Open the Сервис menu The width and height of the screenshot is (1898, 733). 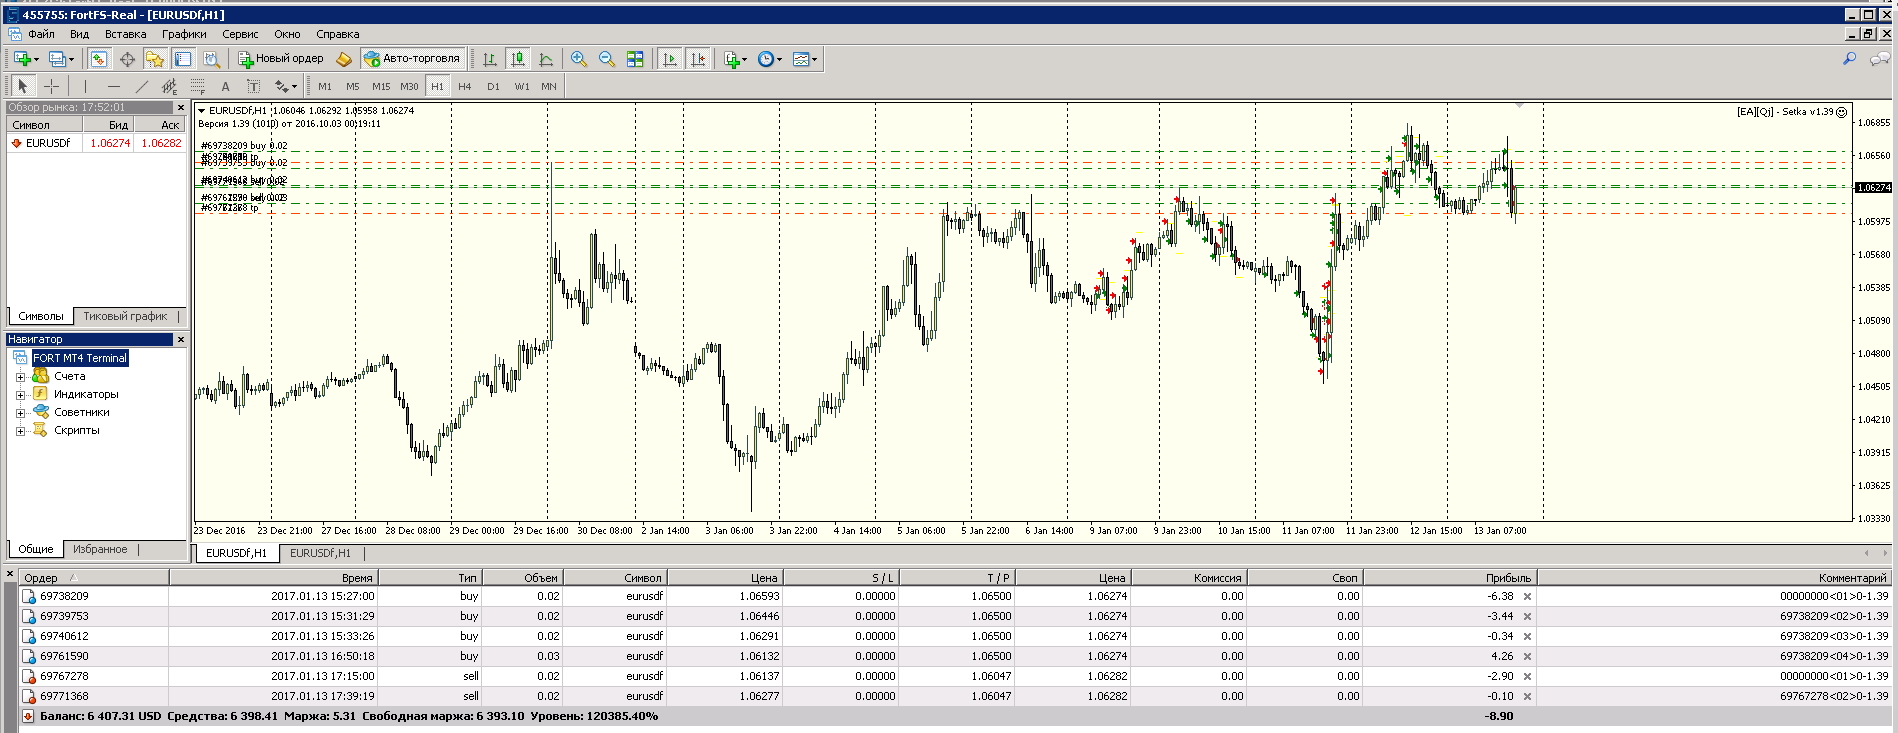240,34
